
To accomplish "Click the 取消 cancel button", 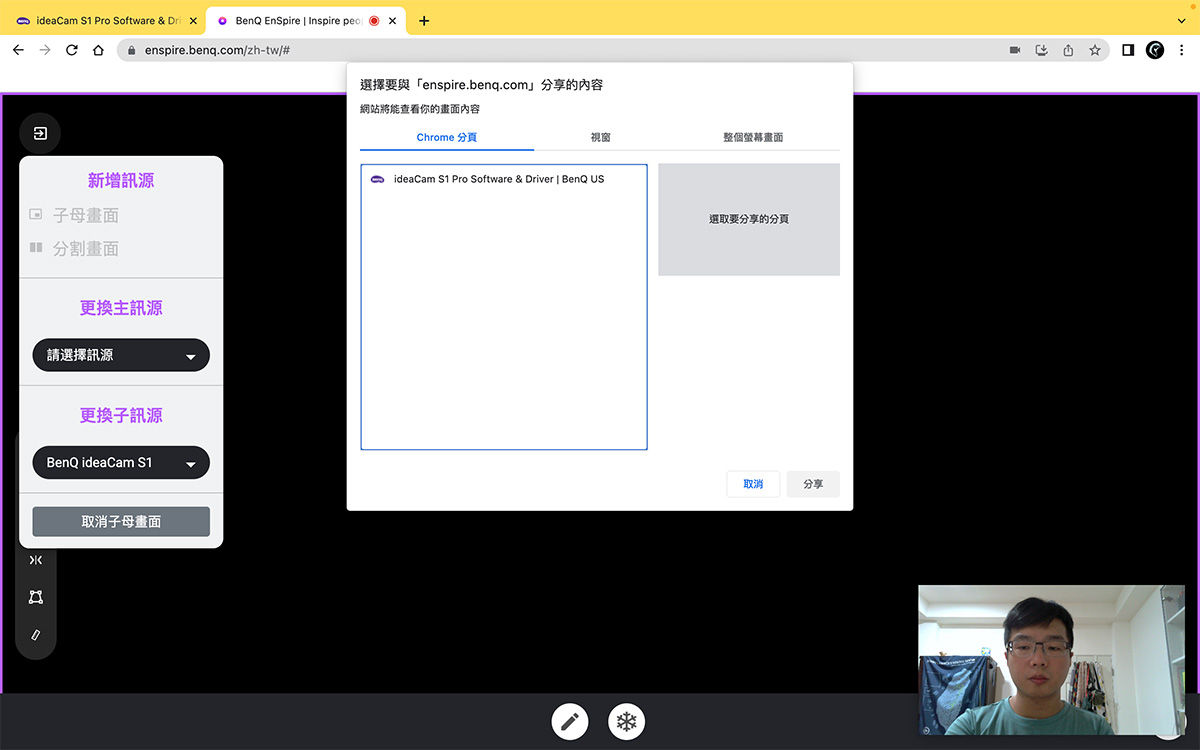I will click(x=753, y=484).
